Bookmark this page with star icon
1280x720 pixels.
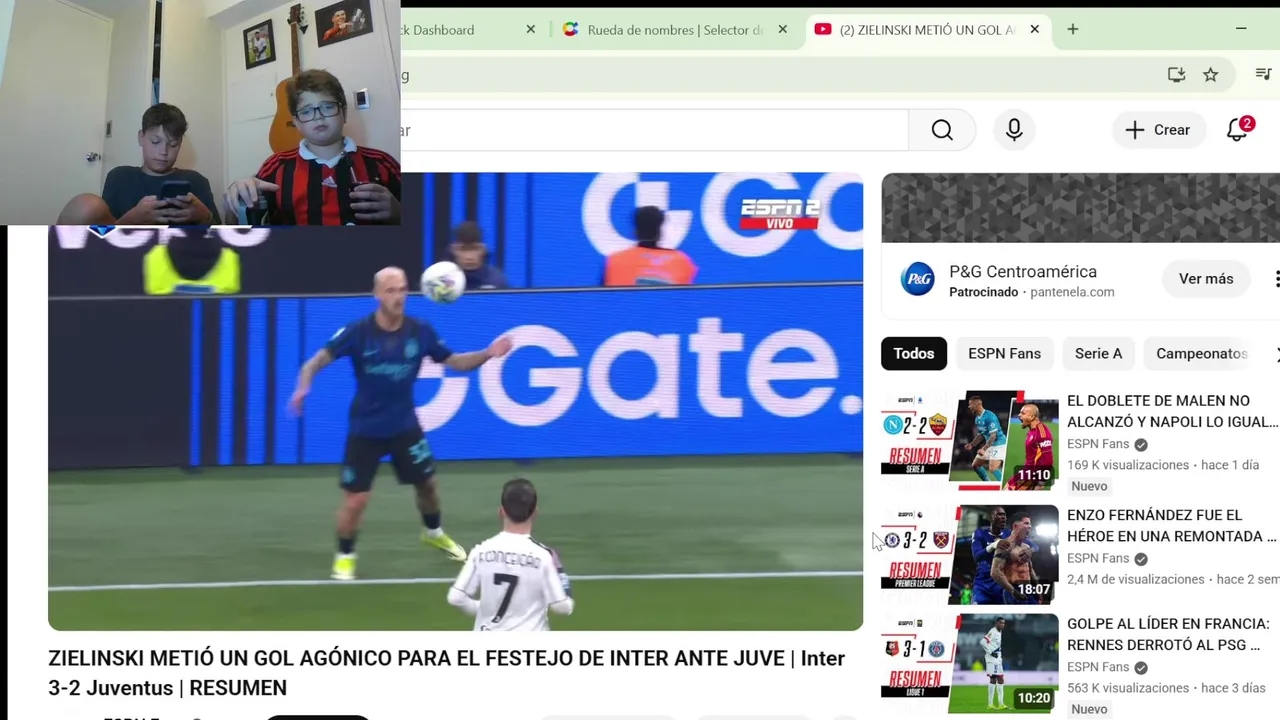point(1210,75)
